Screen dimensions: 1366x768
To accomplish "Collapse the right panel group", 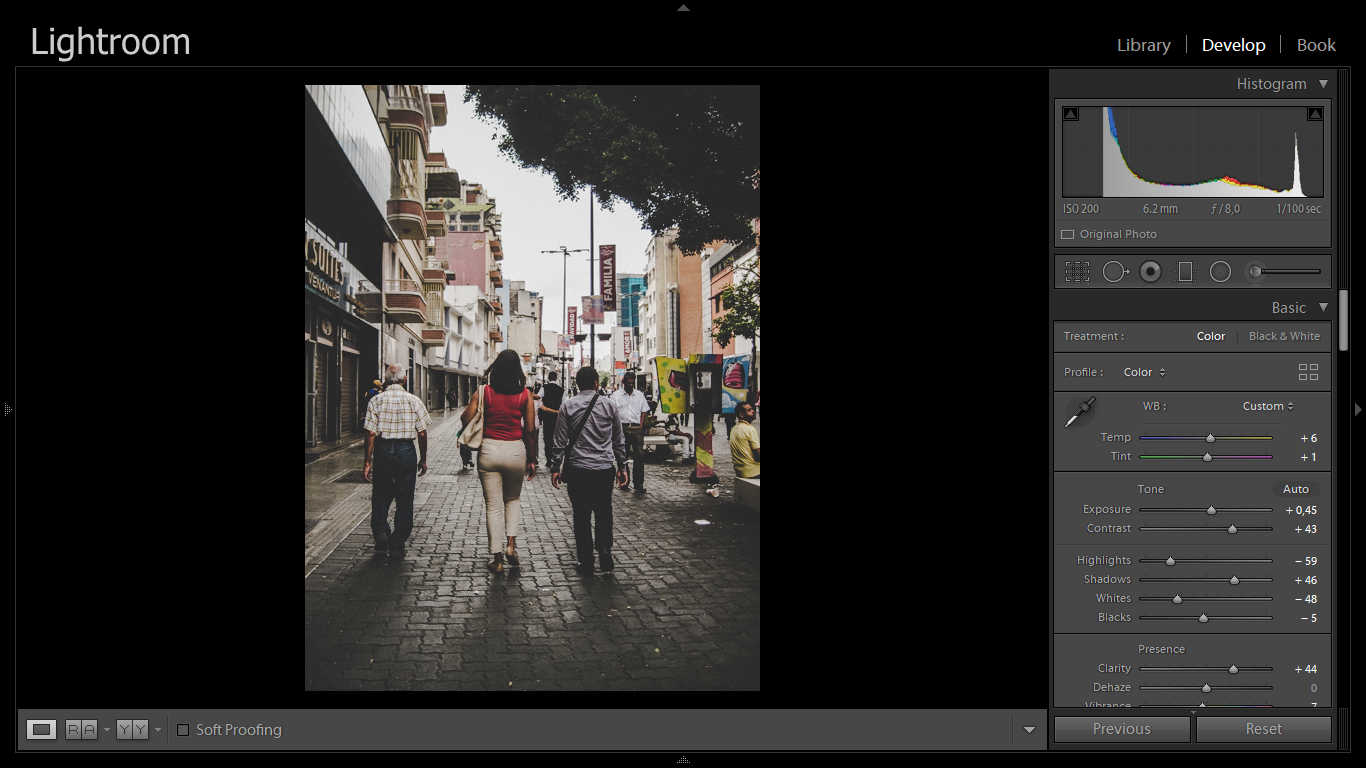I will 1358,409.
